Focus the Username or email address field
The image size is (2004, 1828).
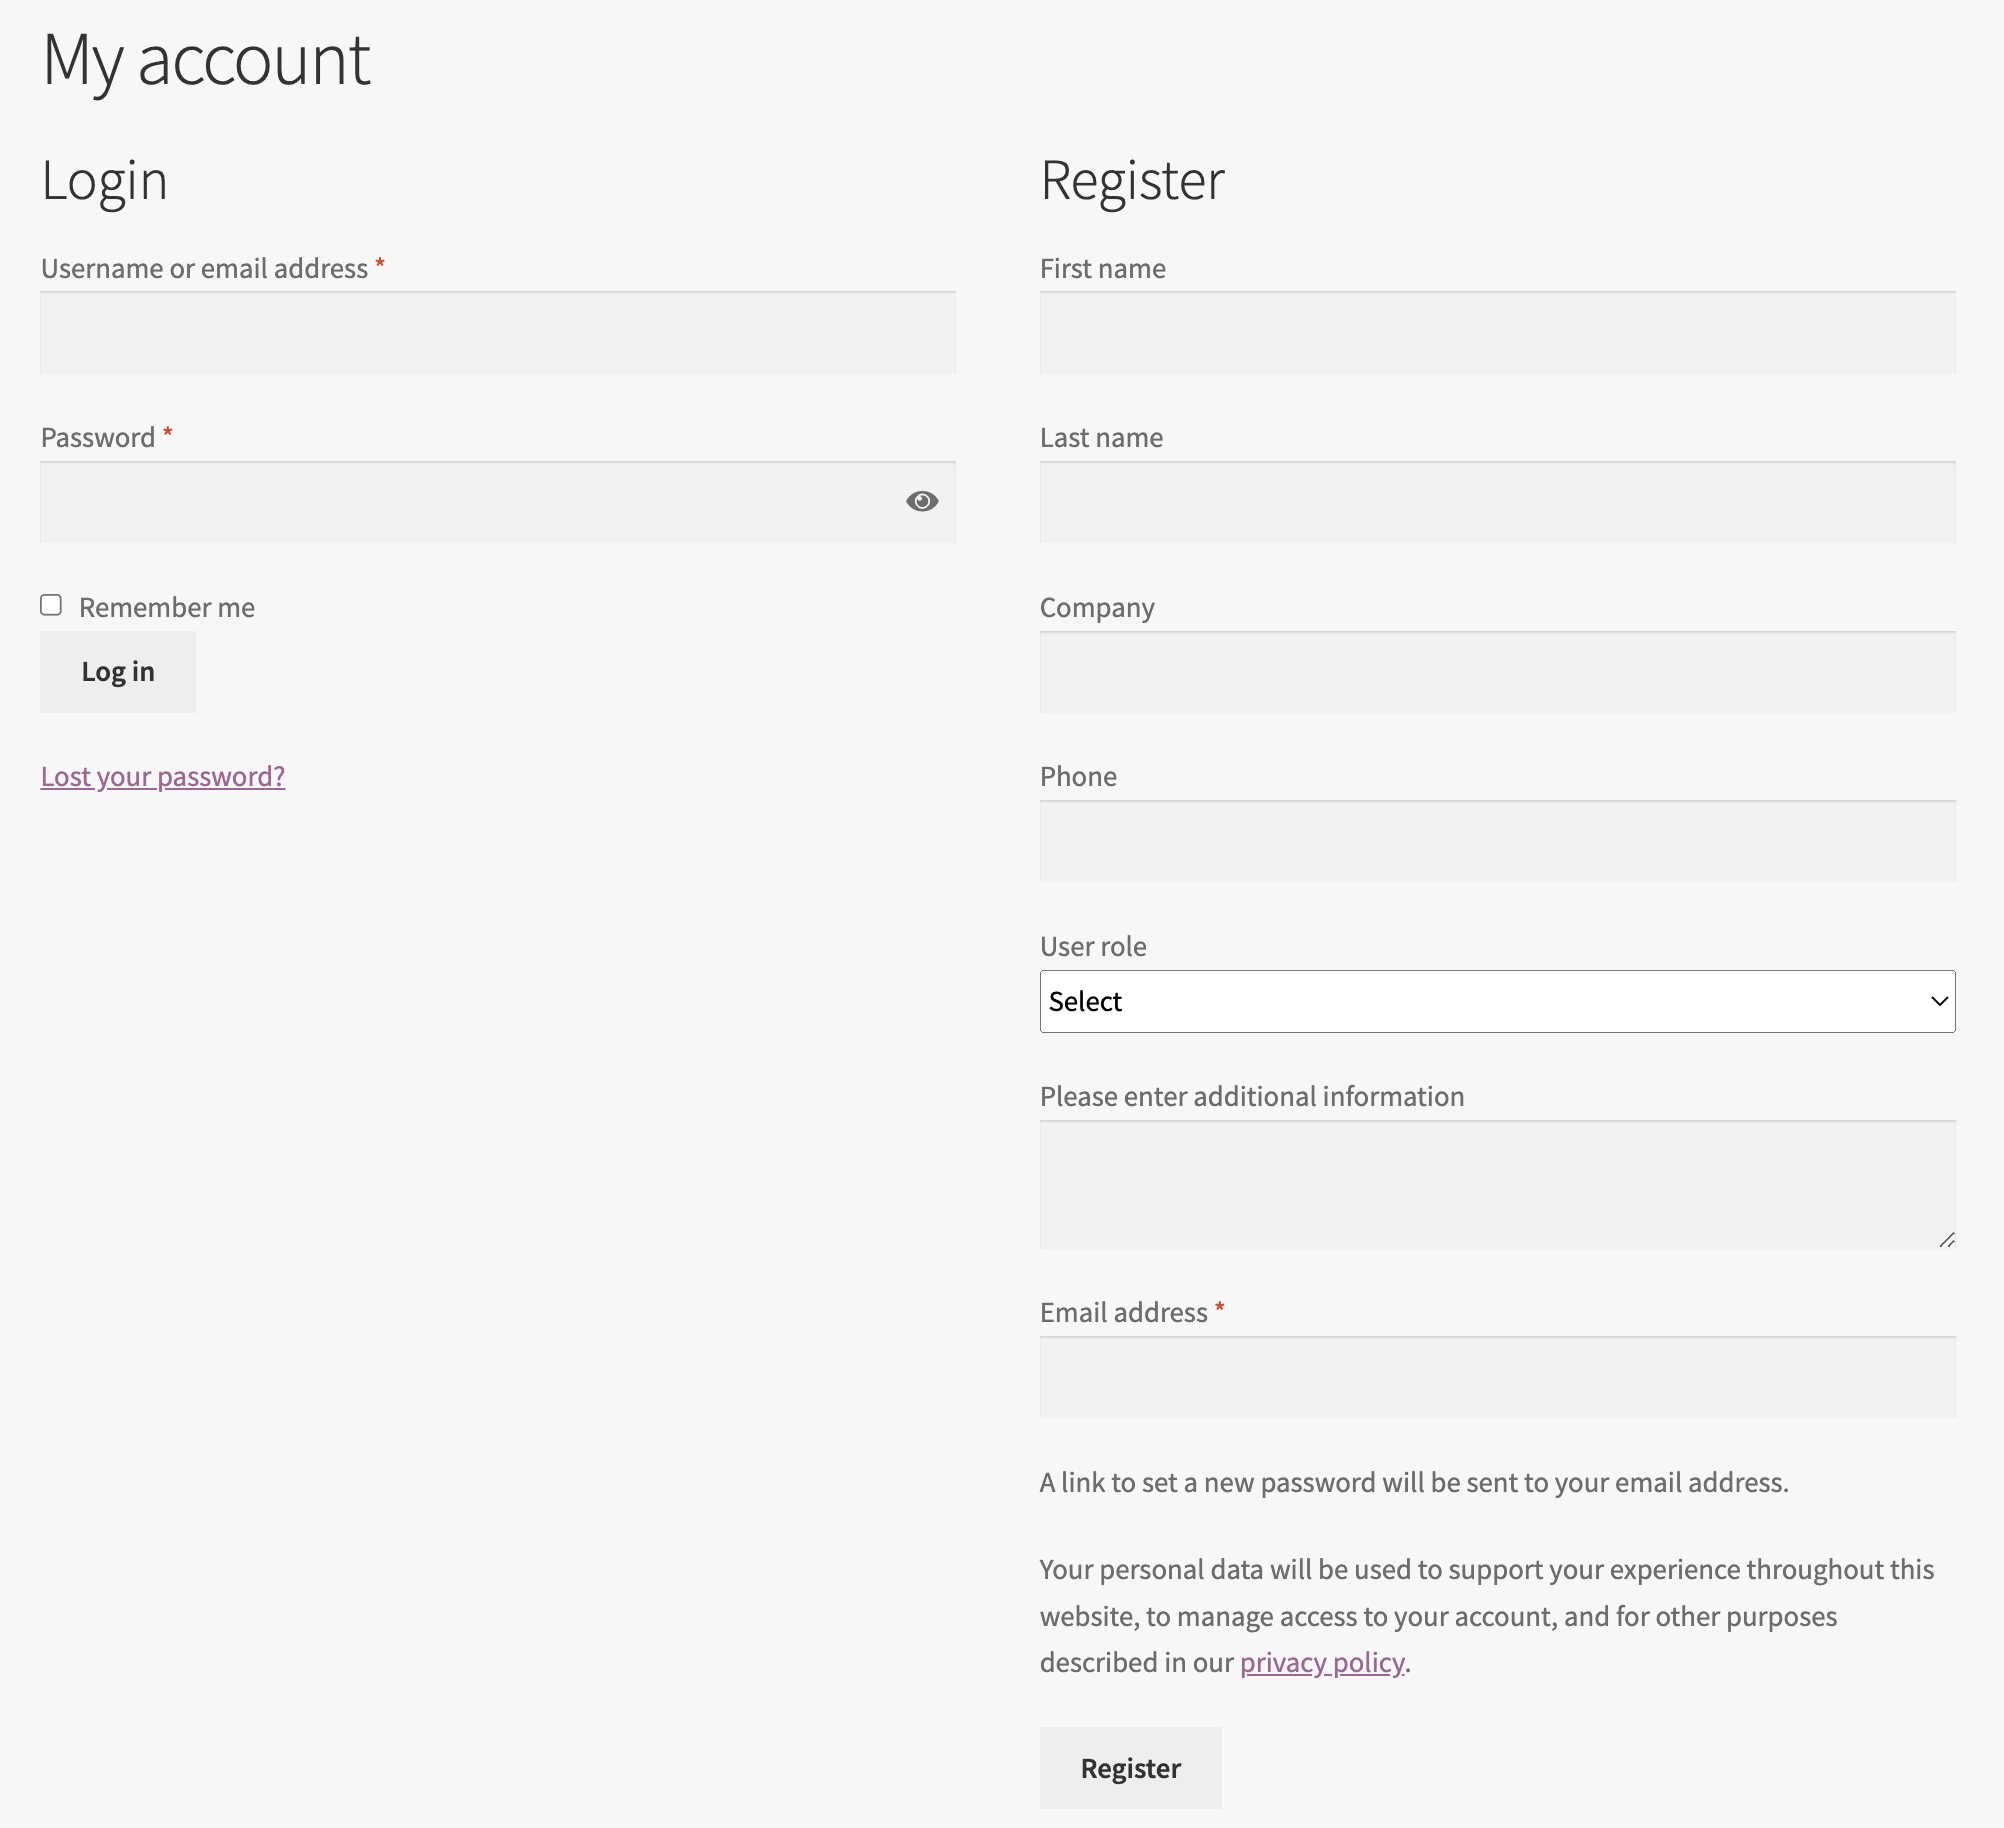coord(498,333)
